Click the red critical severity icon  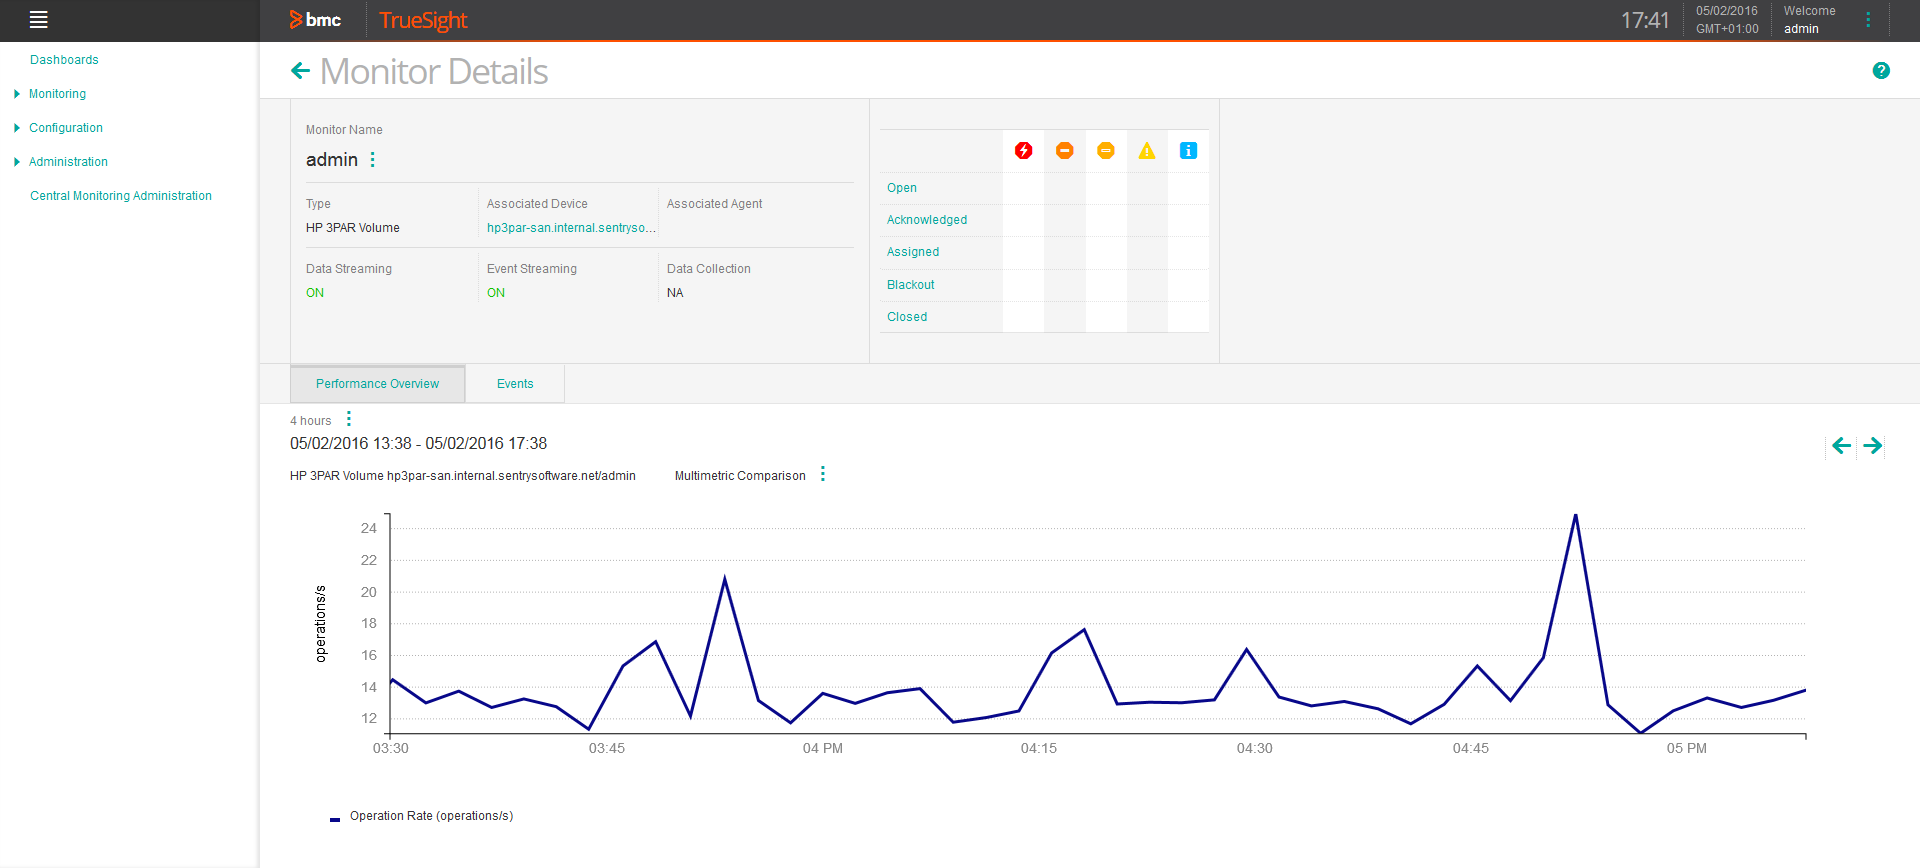click(1023, 151)
